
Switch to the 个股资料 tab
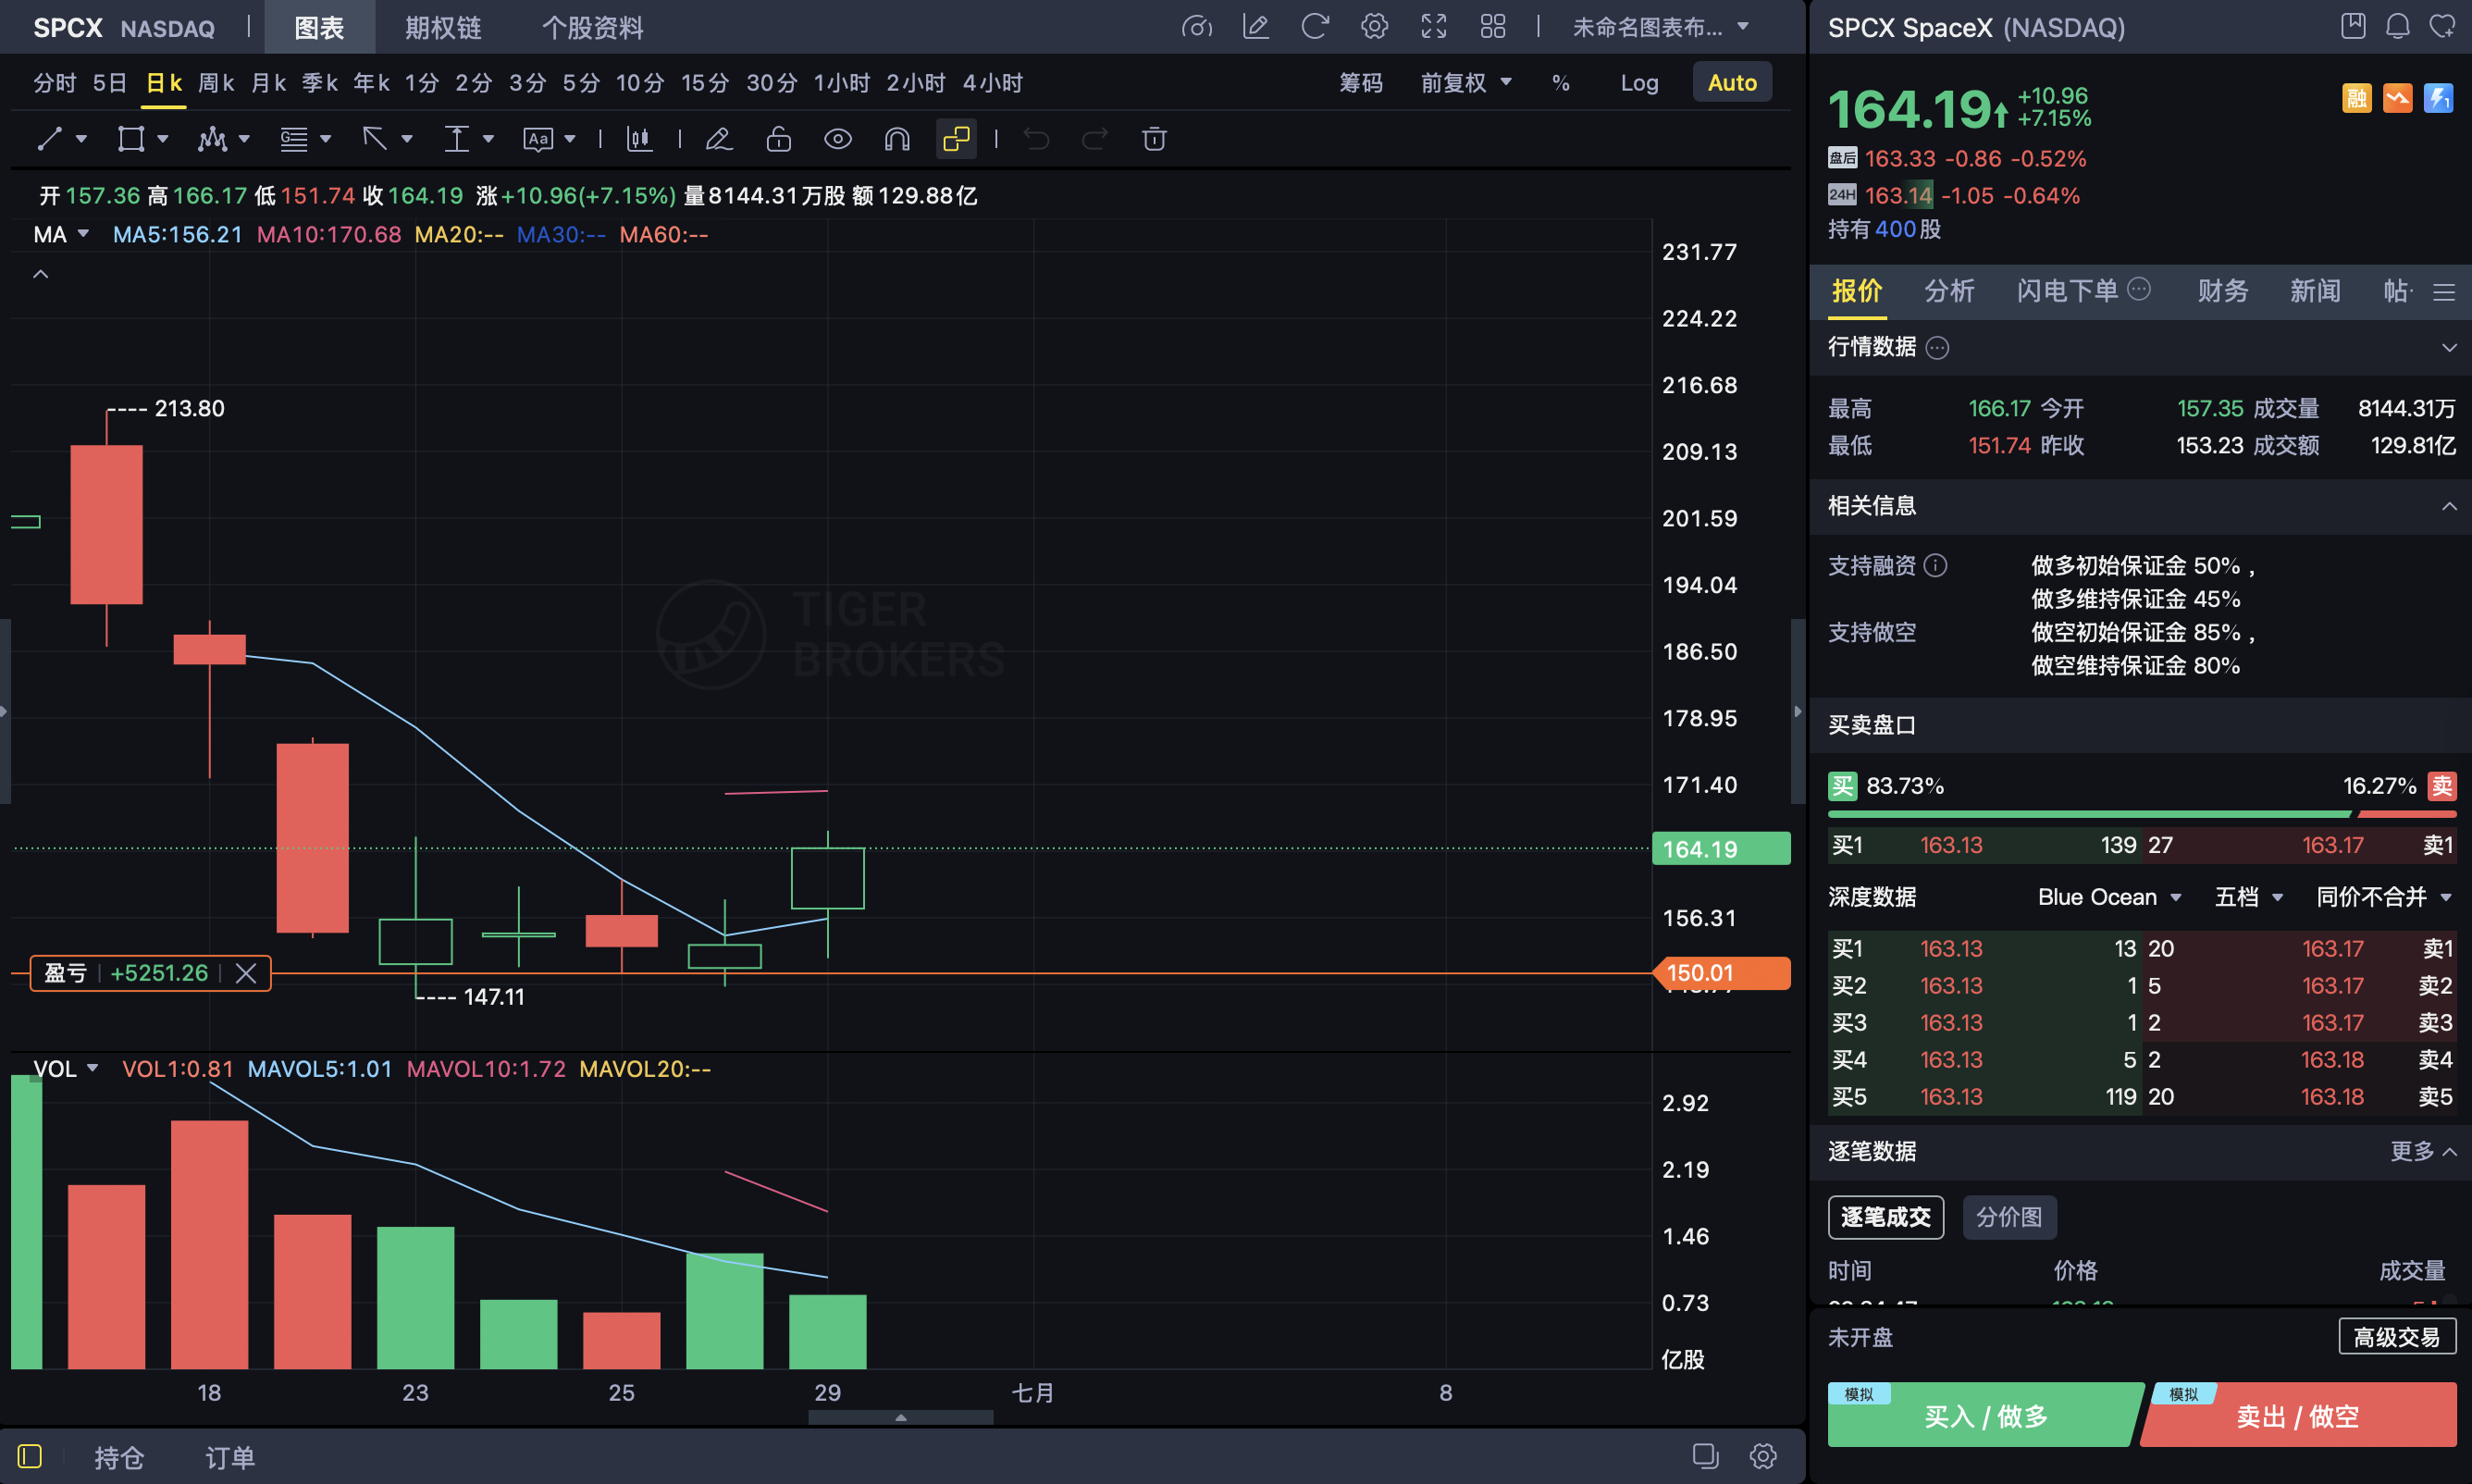tap(593, 27)
